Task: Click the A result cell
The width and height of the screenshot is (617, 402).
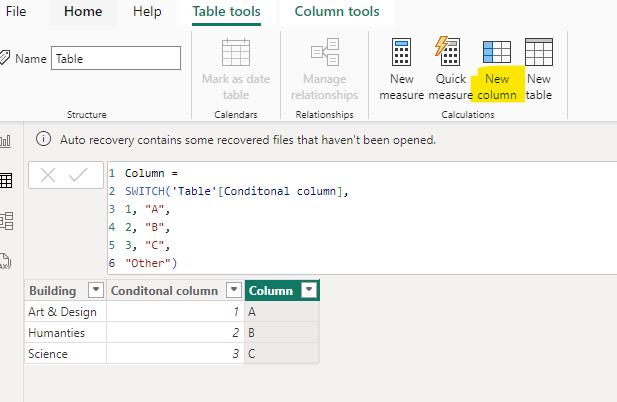Action: click(x=282, y=312)
